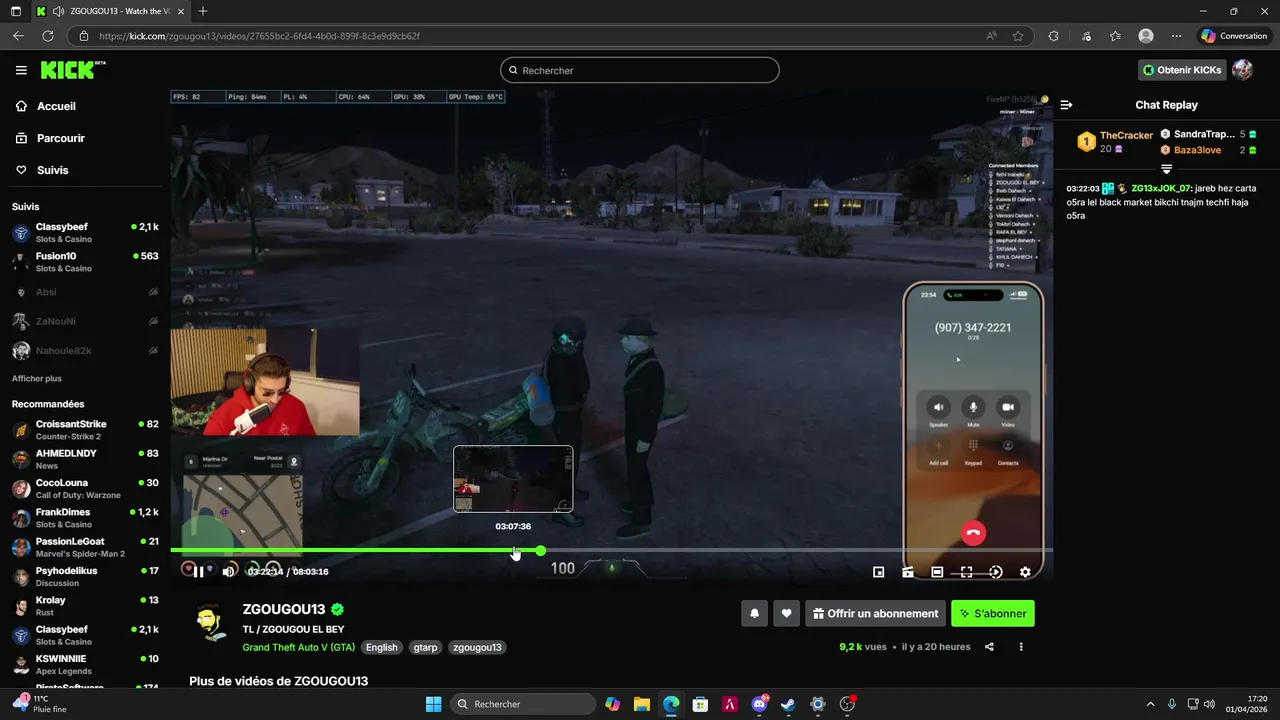Open browser tab actions menu
This screenshot has height=720, width=1280.
click(x=16, y=11)
